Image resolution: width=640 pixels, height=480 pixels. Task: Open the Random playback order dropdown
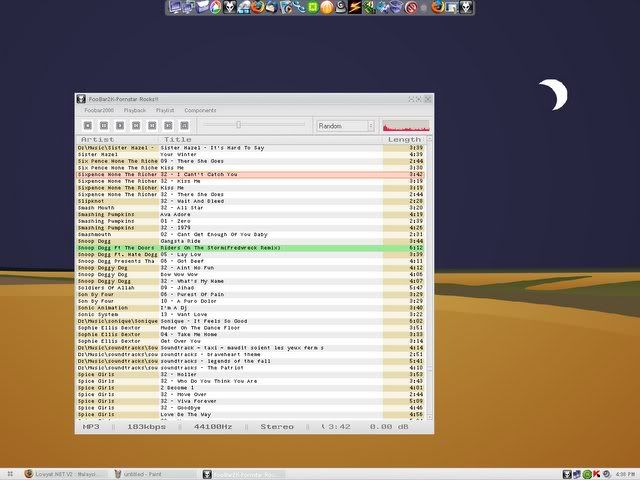tap(344, 126)
